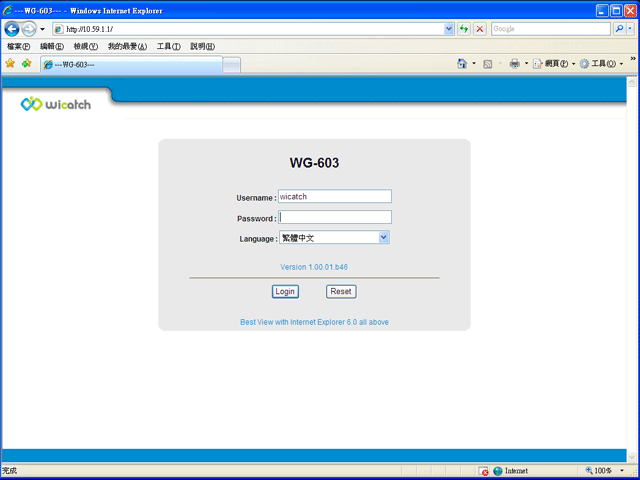Screen dimensions: 640x480
Task: Click the browser Back arrow button
Action: click(12, 29)
